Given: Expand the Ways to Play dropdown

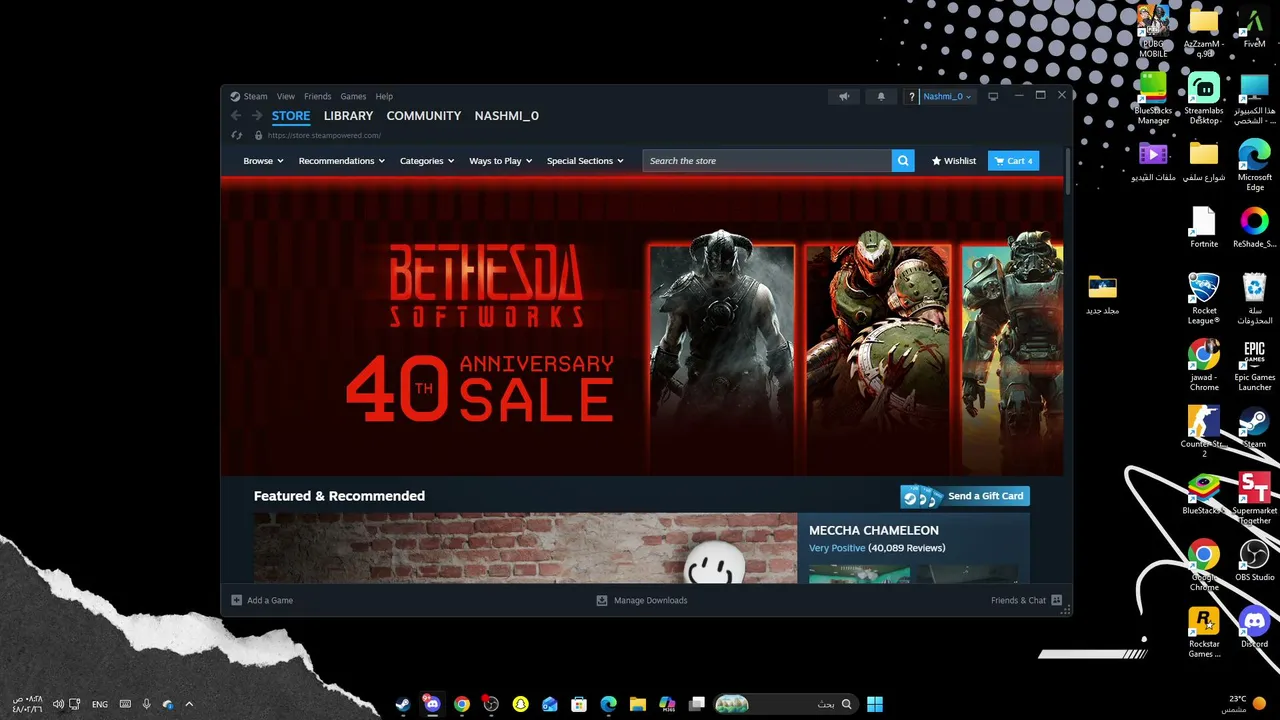Looking at the screenshot, I should pos(501,161).
